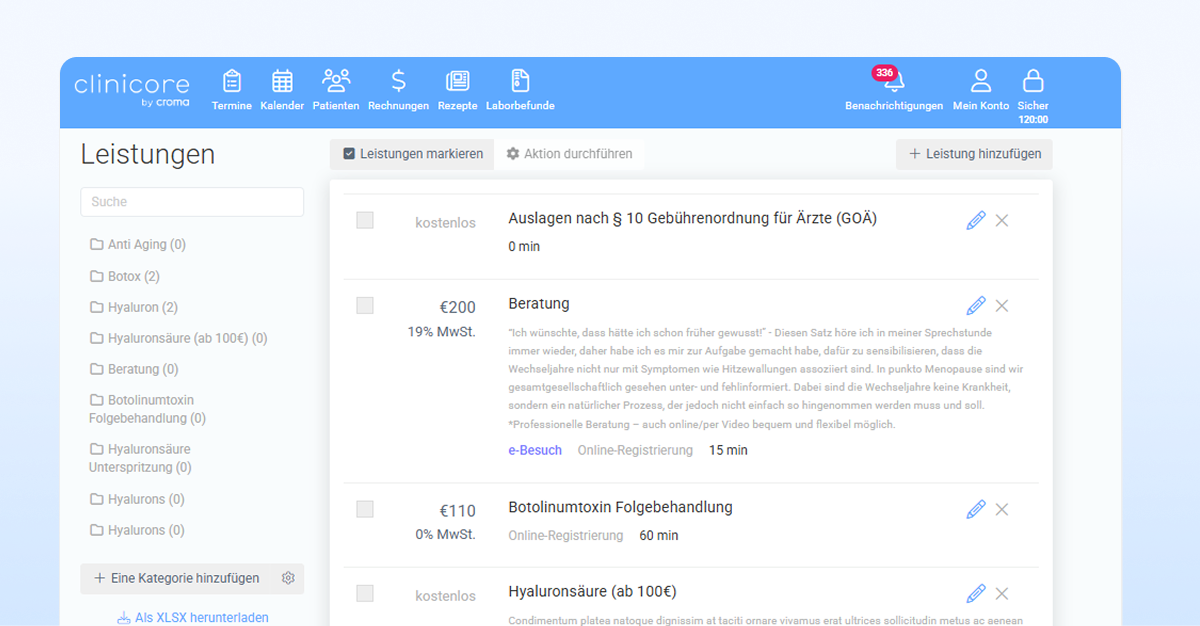Edit the Hyaluronsäure (ab 100€) service
1200x626 pixels.
click(976, 594)
